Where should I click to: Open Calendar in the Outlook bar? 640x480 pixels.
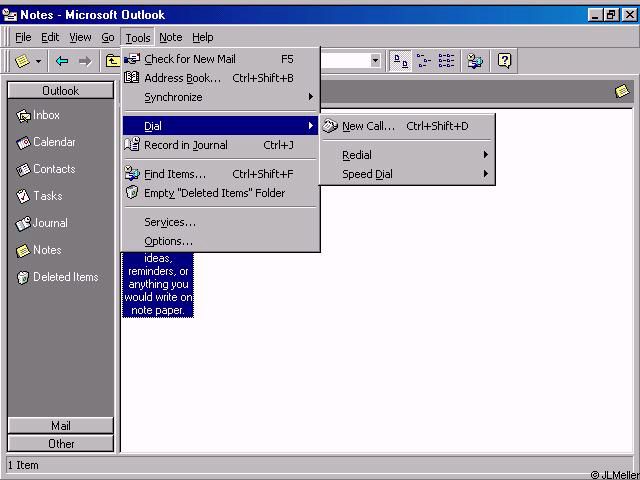pos(45,142)
